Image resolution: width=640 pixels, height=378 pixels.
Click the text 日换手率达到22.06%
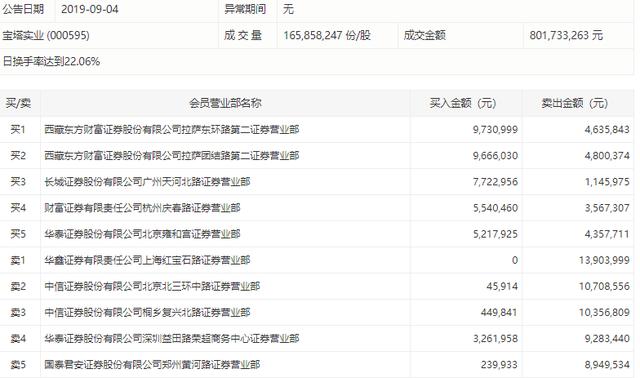coord(51,62)
